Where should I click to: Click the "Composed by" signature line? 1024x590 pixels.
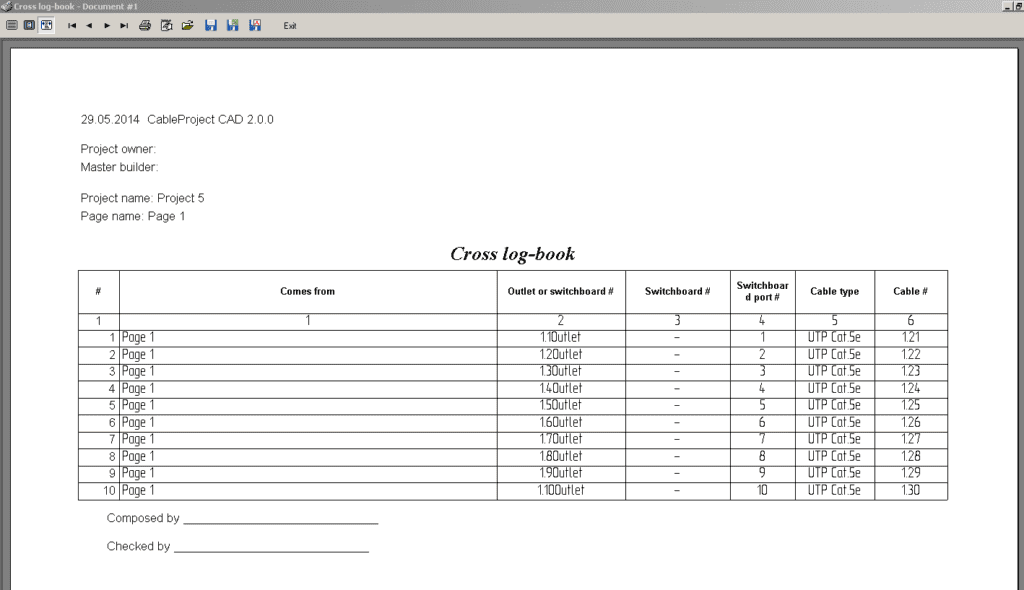280,519
